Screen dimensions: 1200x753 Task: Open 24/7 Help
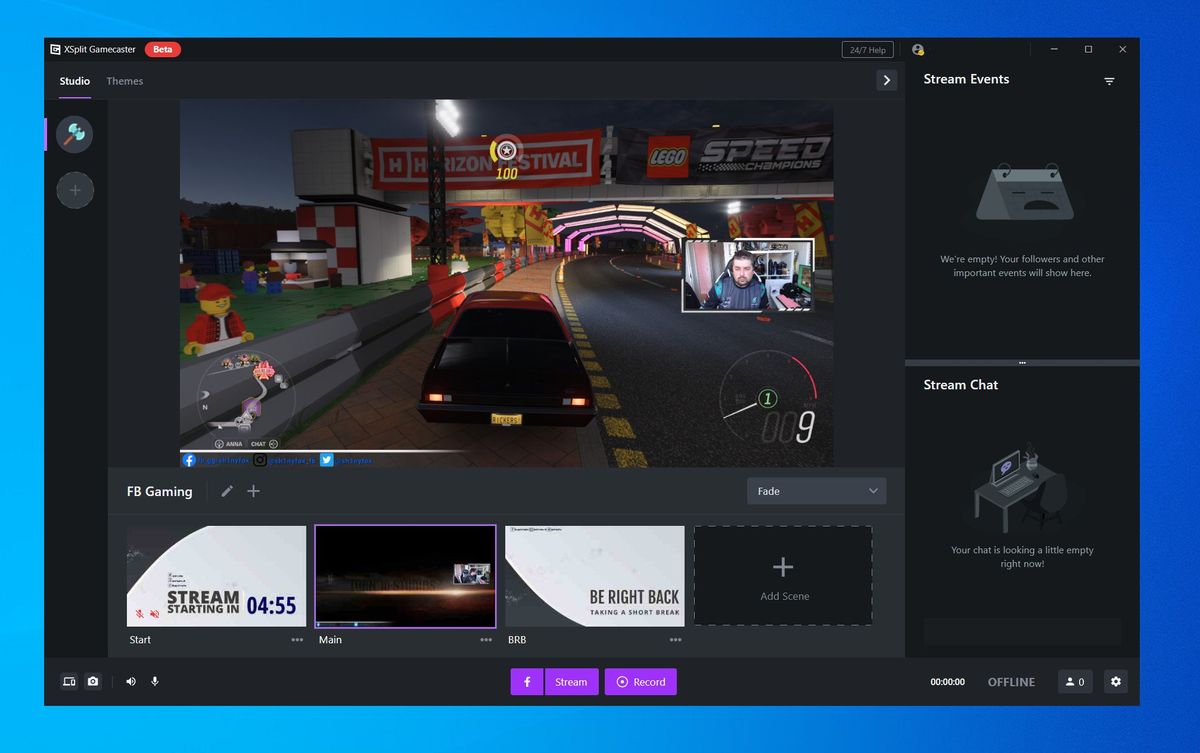click(x=867, y=50)
